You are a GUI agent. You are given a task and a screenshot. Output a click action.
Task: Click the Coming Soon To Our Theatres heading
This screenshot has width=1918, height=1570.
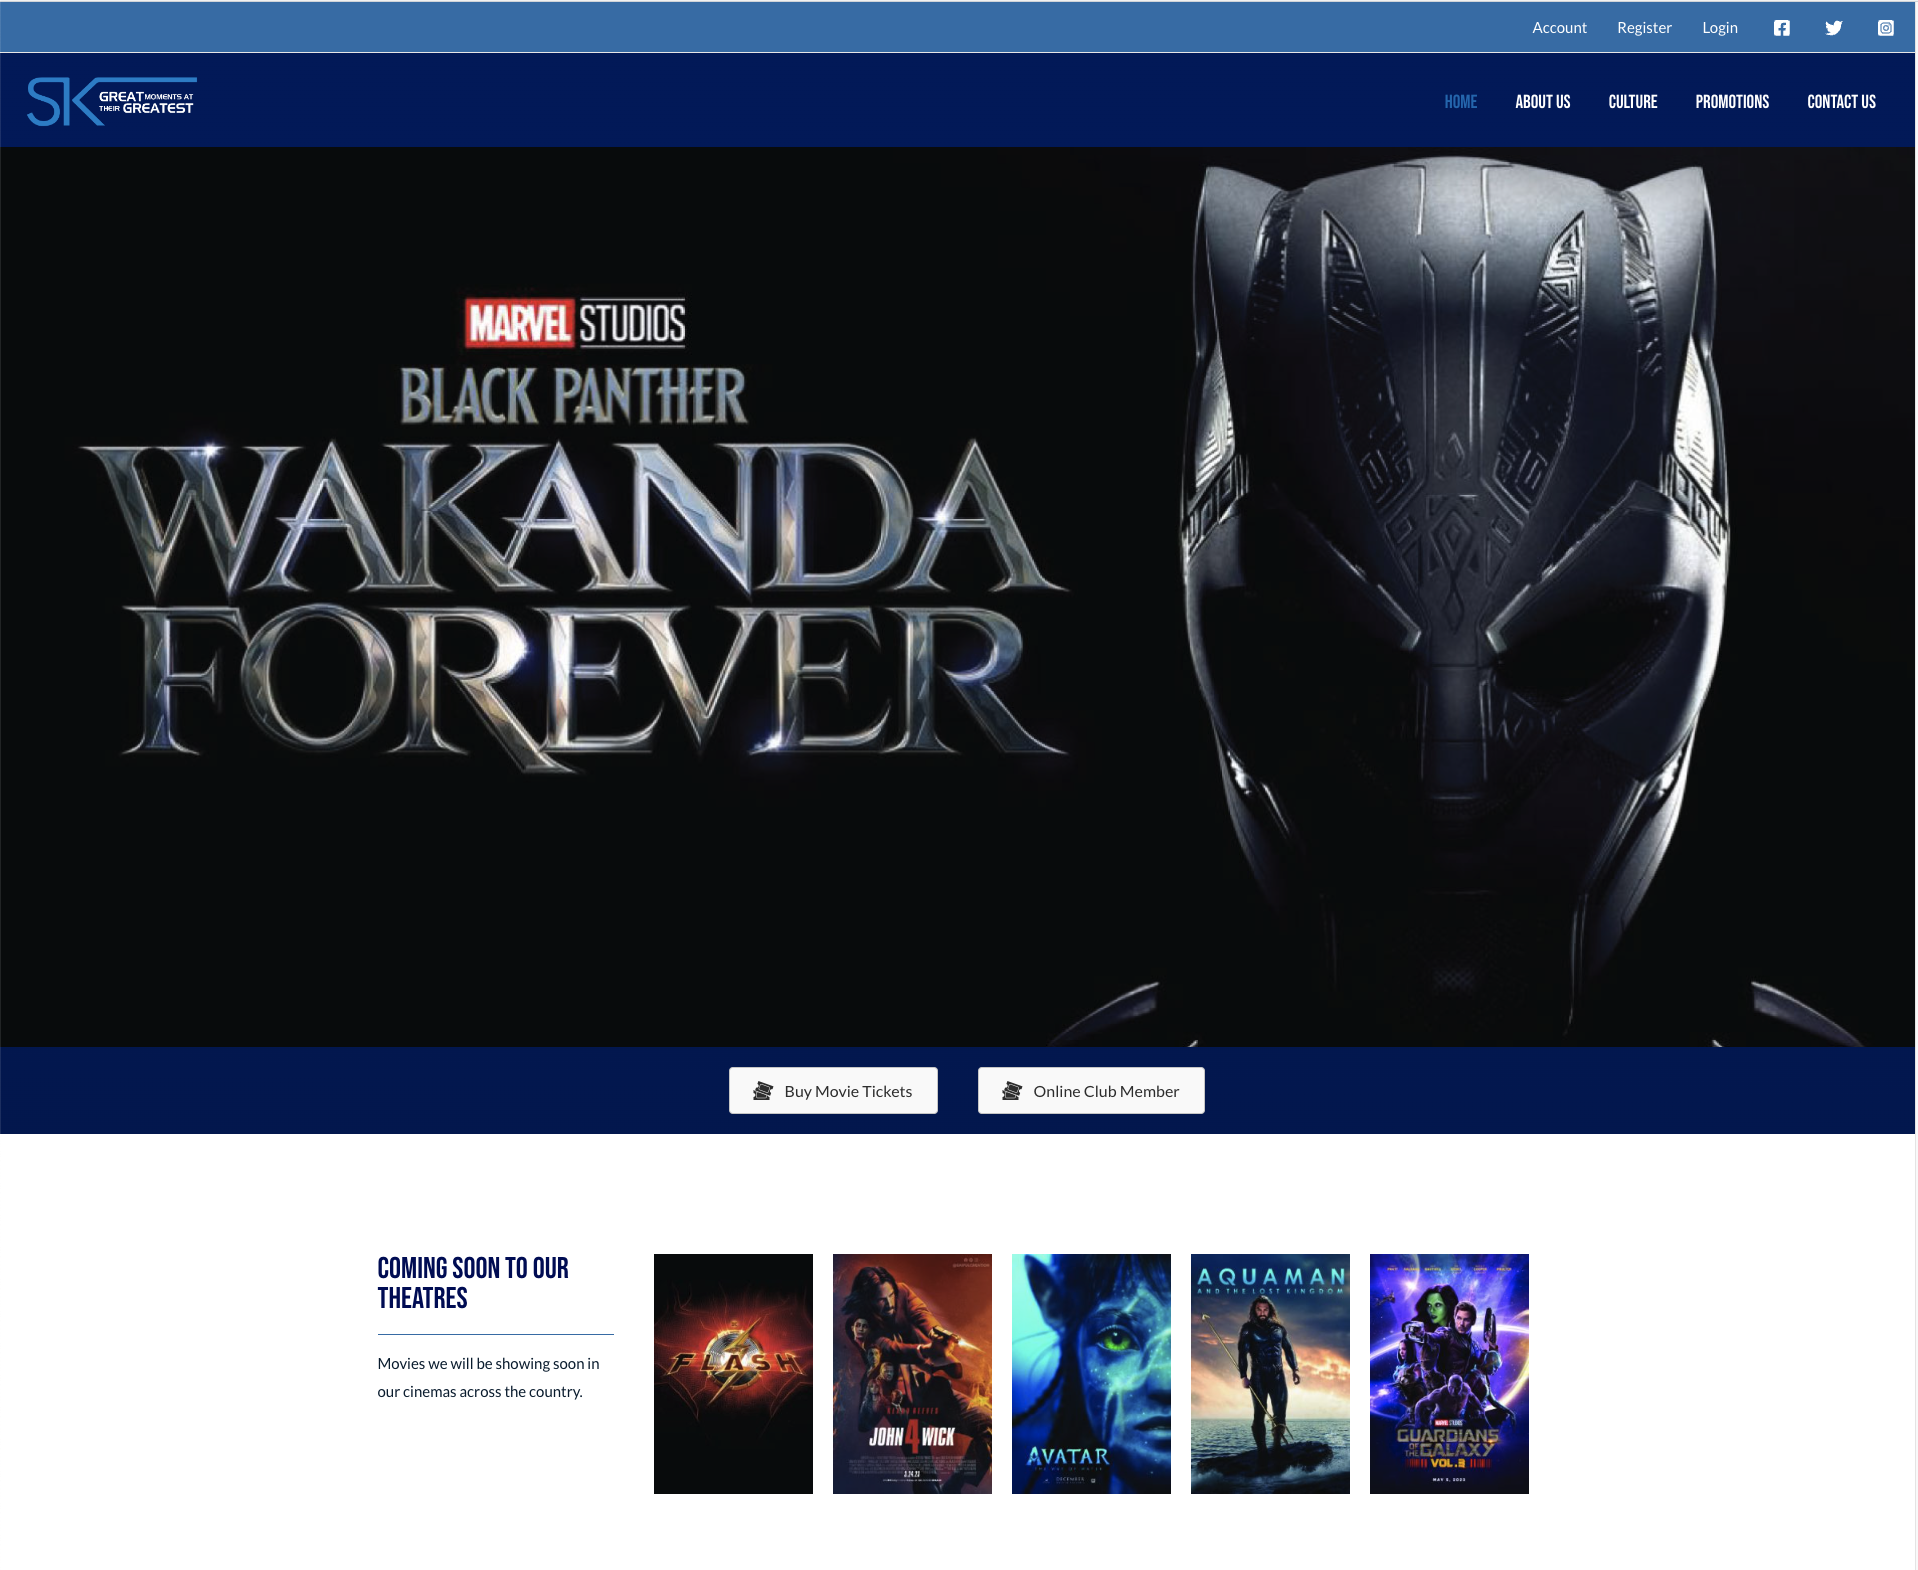[x=473, y=1283]
